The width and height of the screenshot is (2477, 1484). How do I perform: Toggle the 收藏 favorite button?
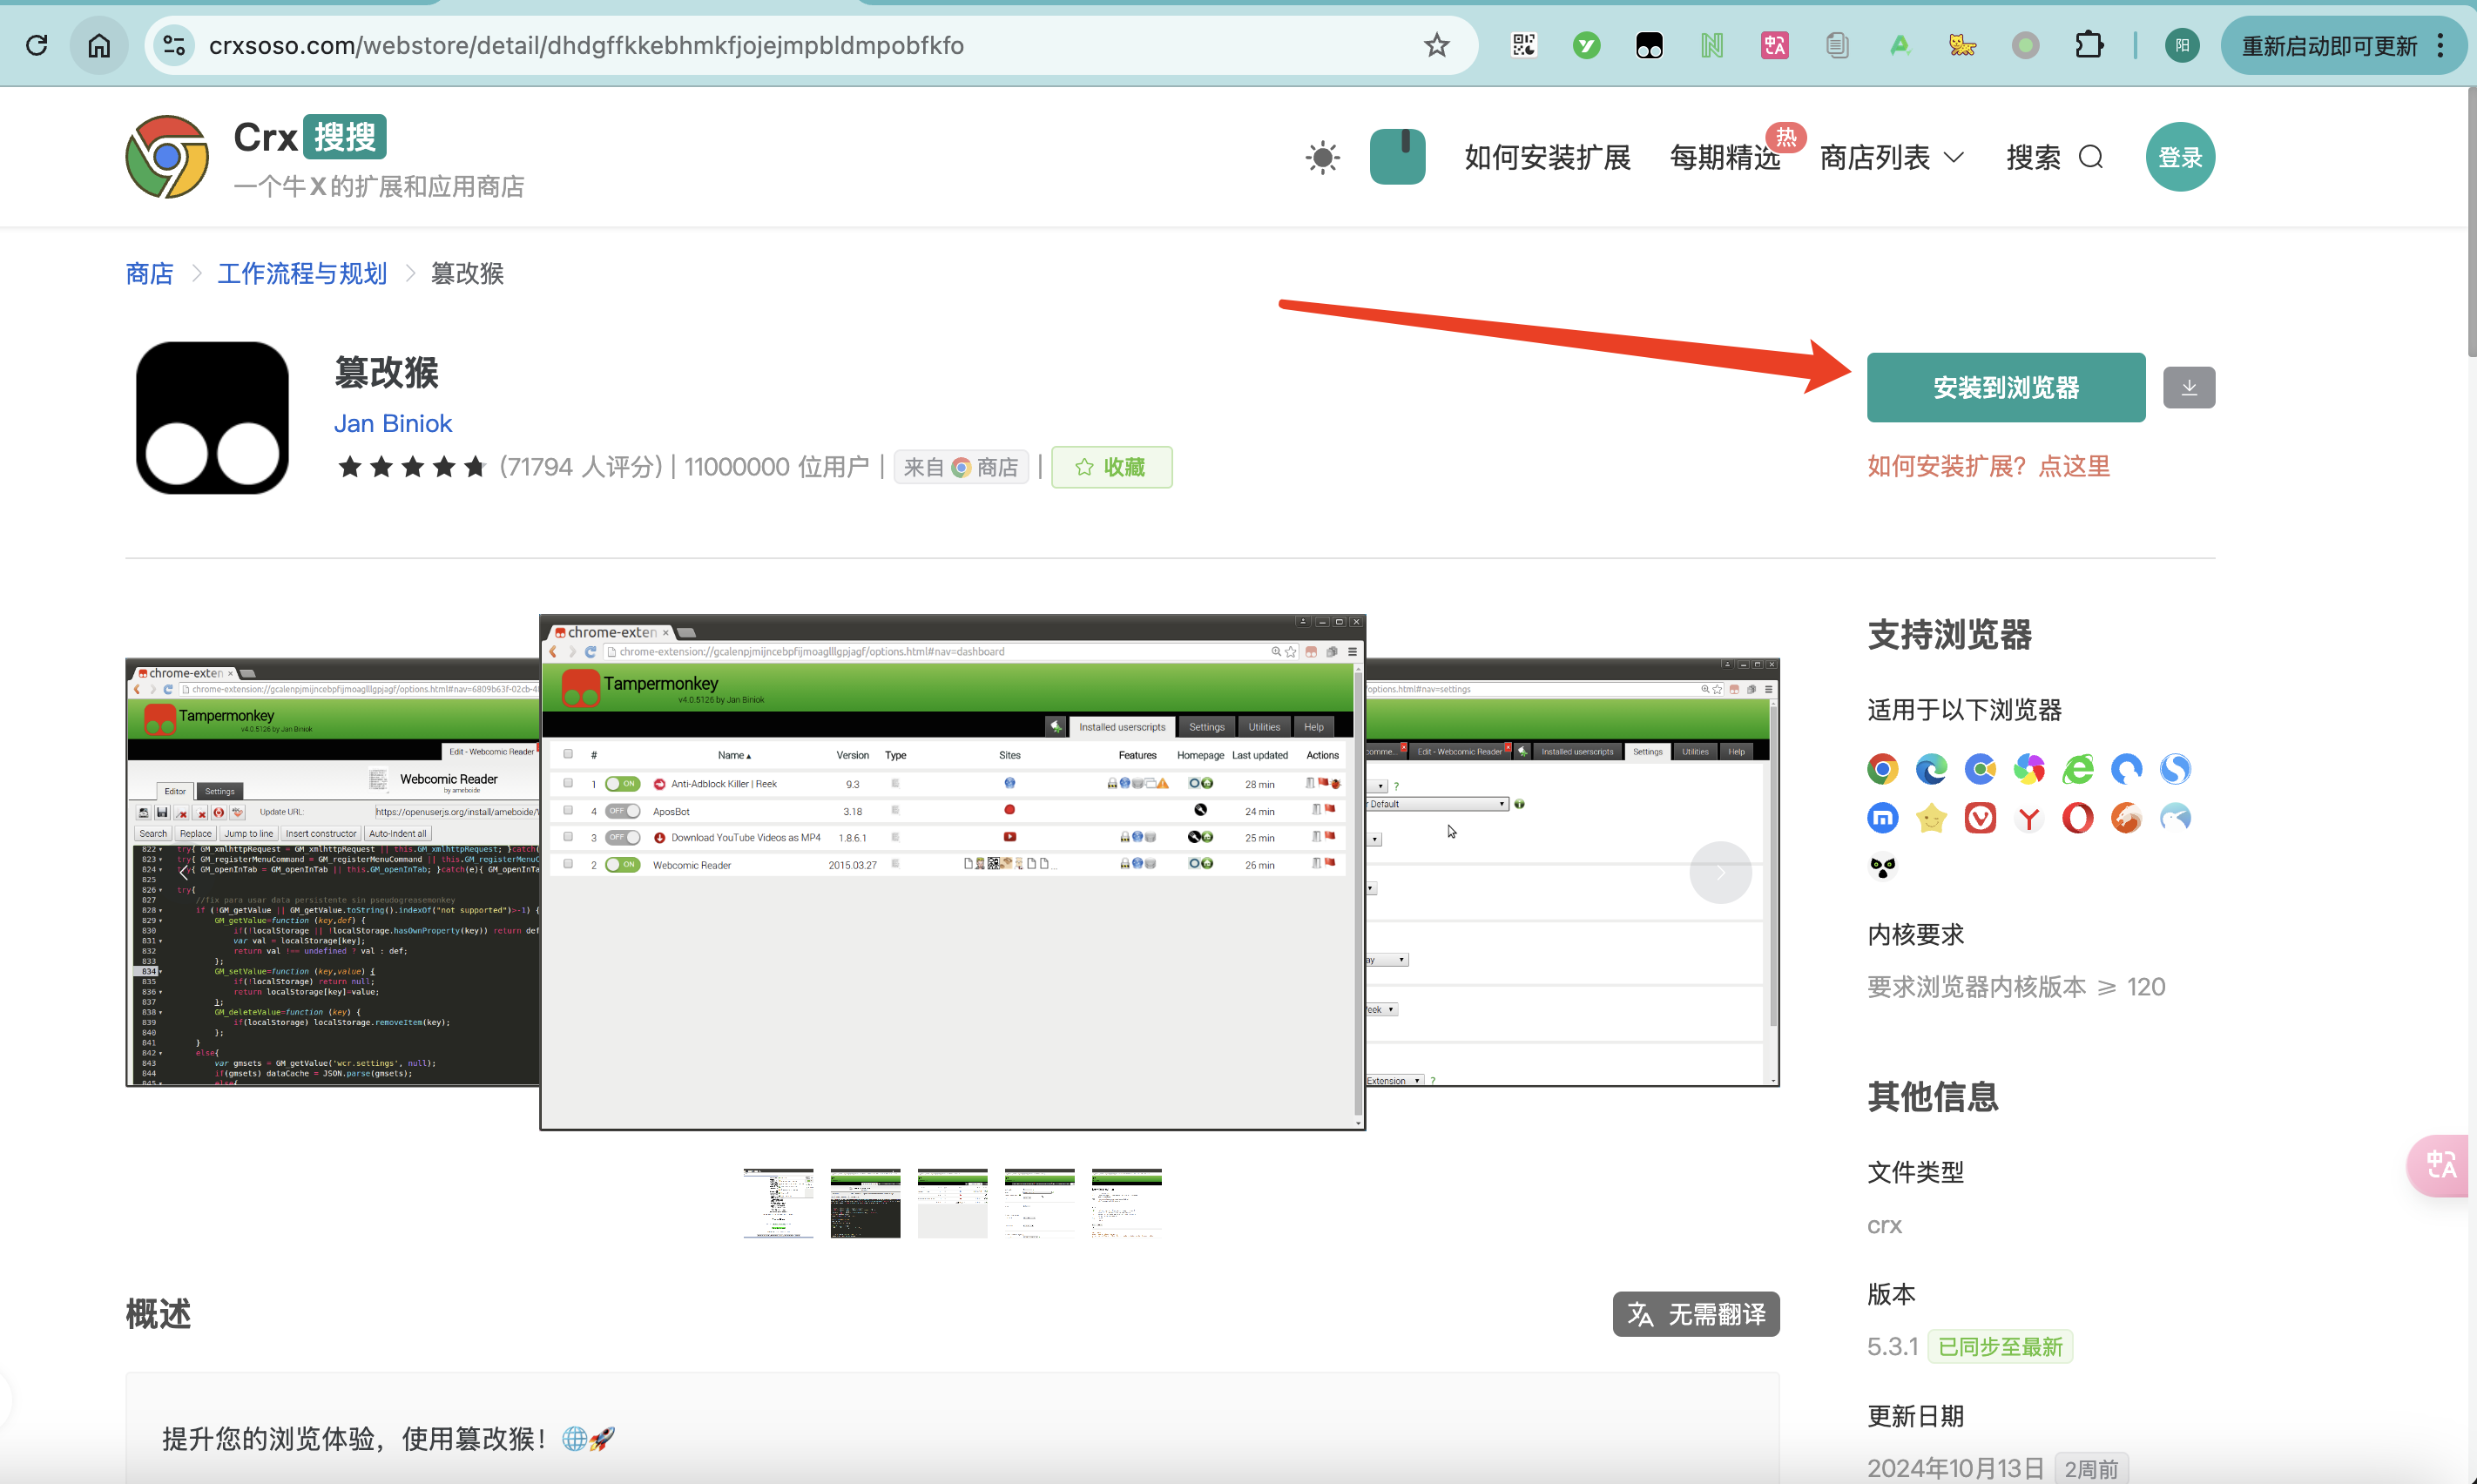click(x=1111, y=467)
